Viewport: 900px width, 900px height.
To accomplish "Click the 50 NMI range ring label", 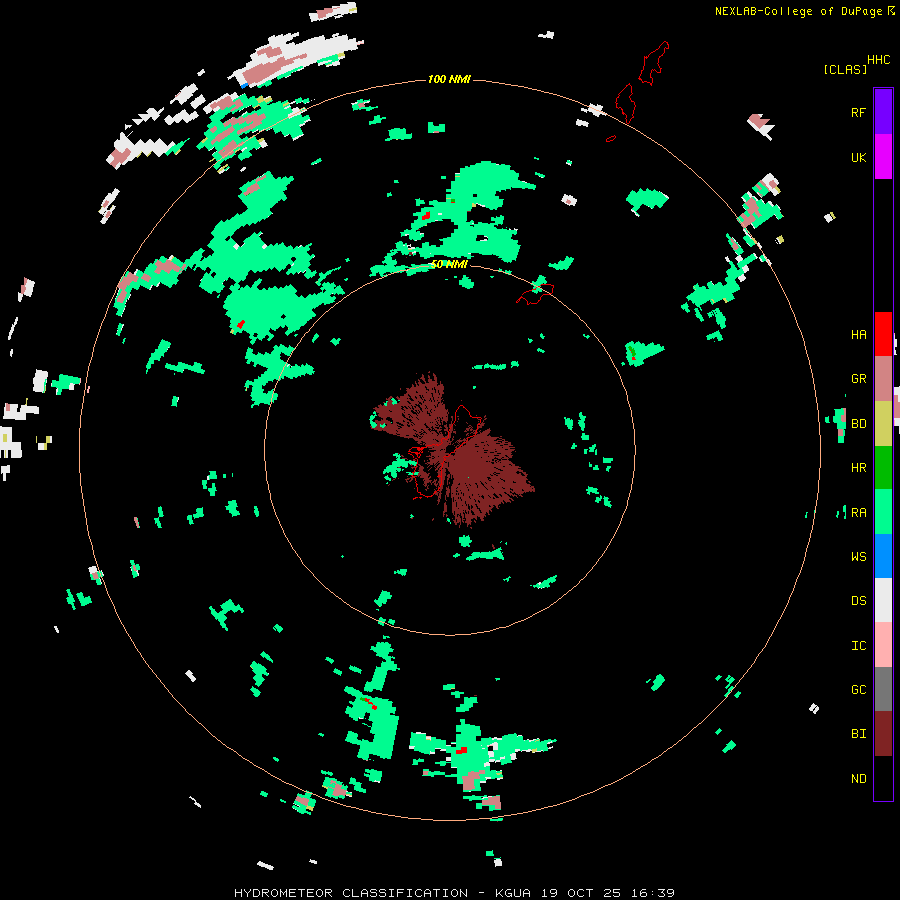I will click(449, 264).
